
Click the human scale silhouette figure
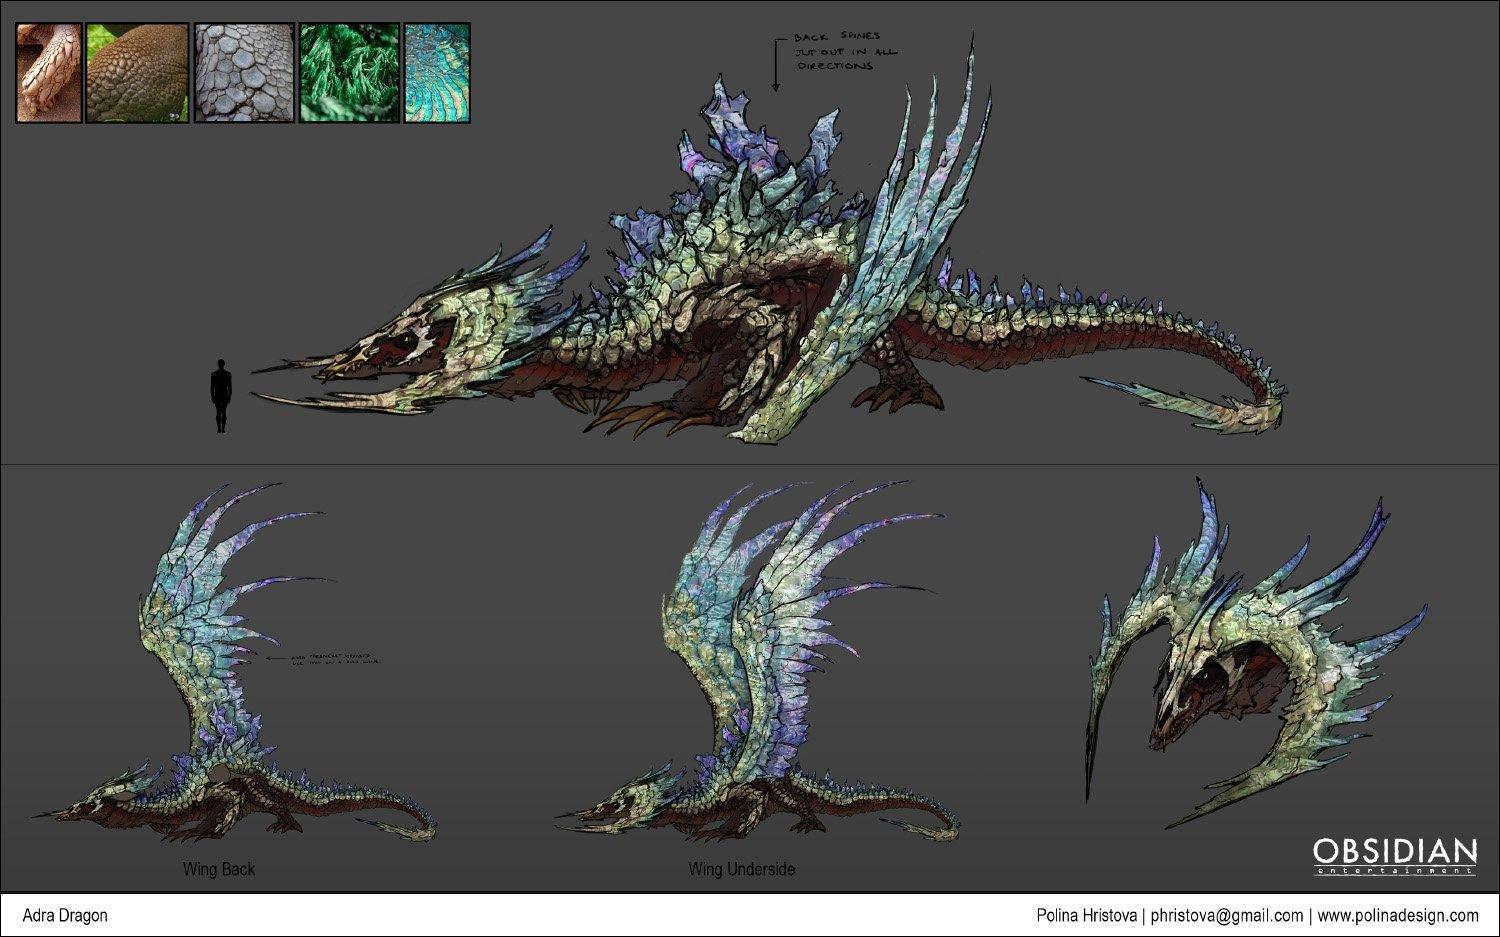(x=221, y=396)
